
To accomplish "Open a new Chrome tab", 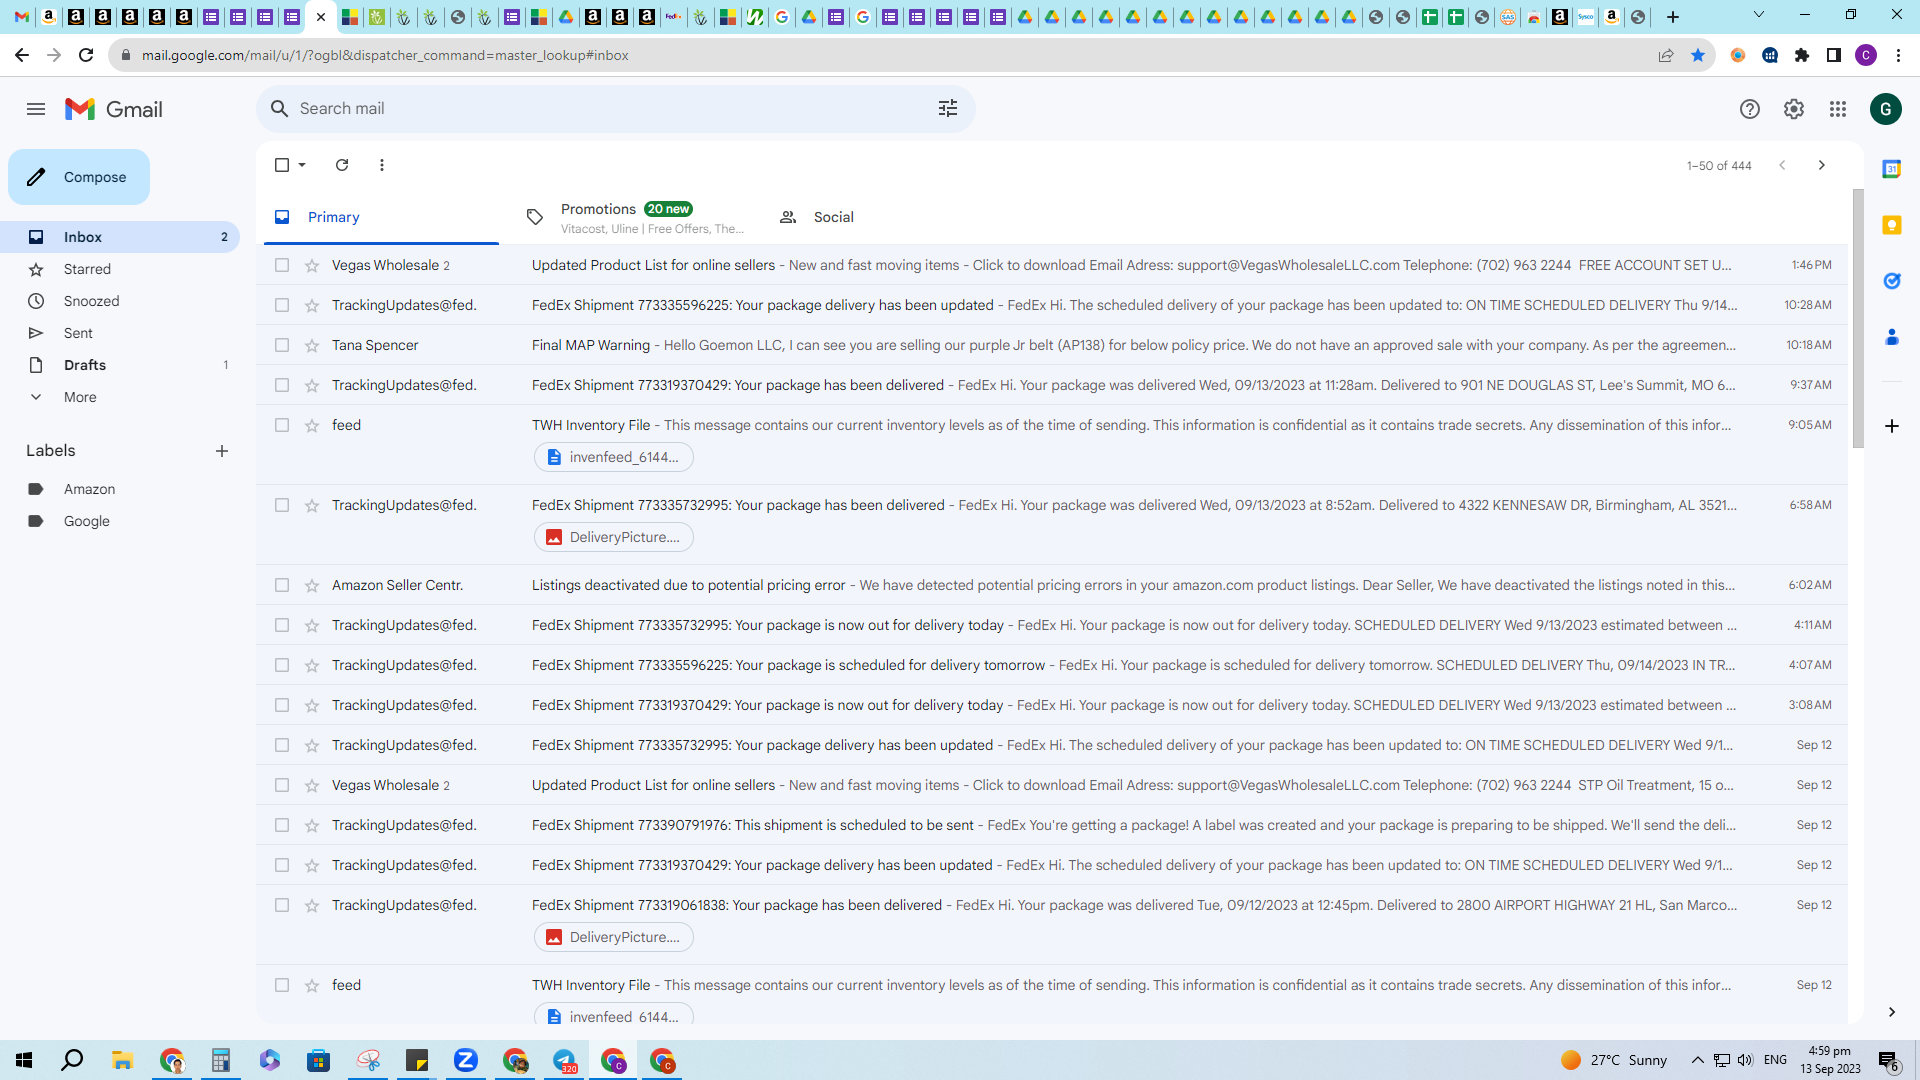I will click(x=1673, y=17).
